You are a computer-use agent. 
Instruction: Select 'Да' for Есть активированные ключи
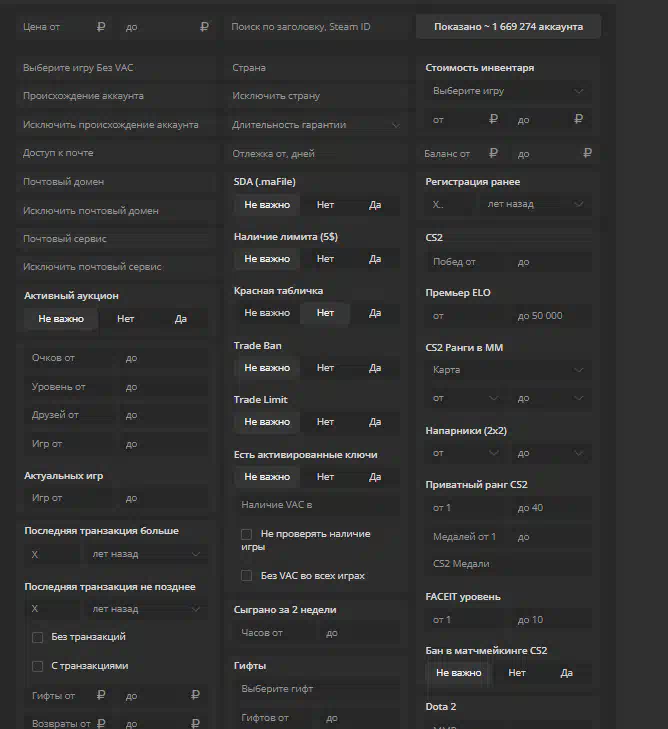point(375,477)
